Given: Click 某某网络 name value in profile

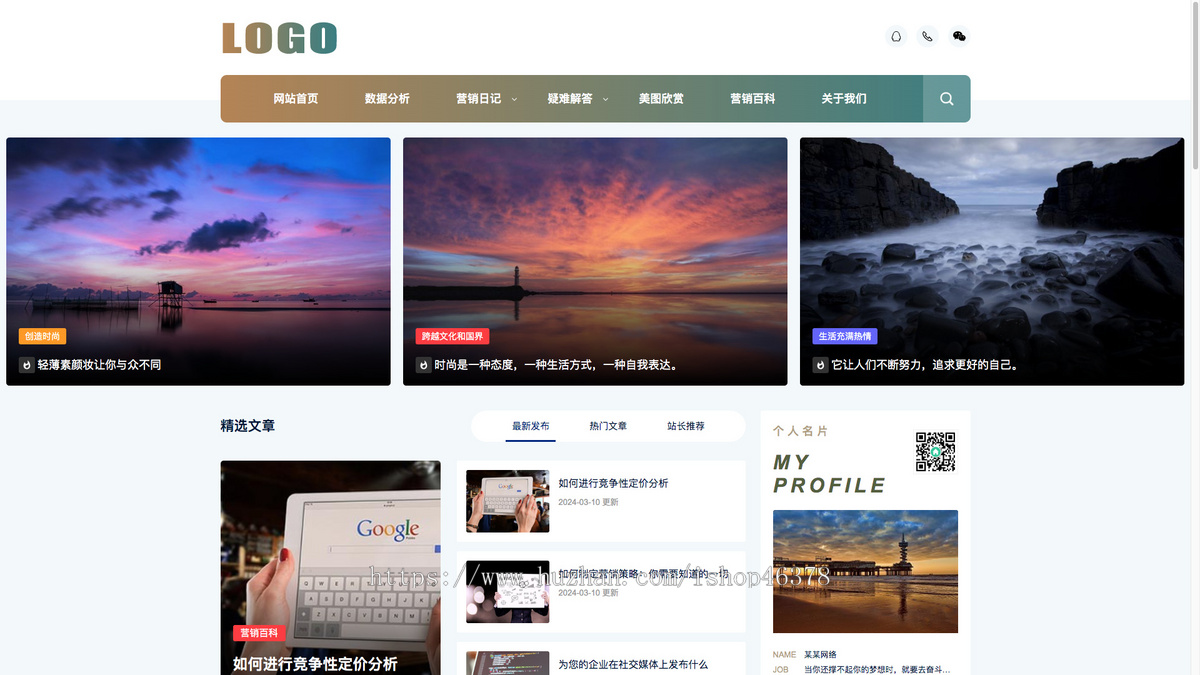Looking at the screenshot, I should [820, 654].
